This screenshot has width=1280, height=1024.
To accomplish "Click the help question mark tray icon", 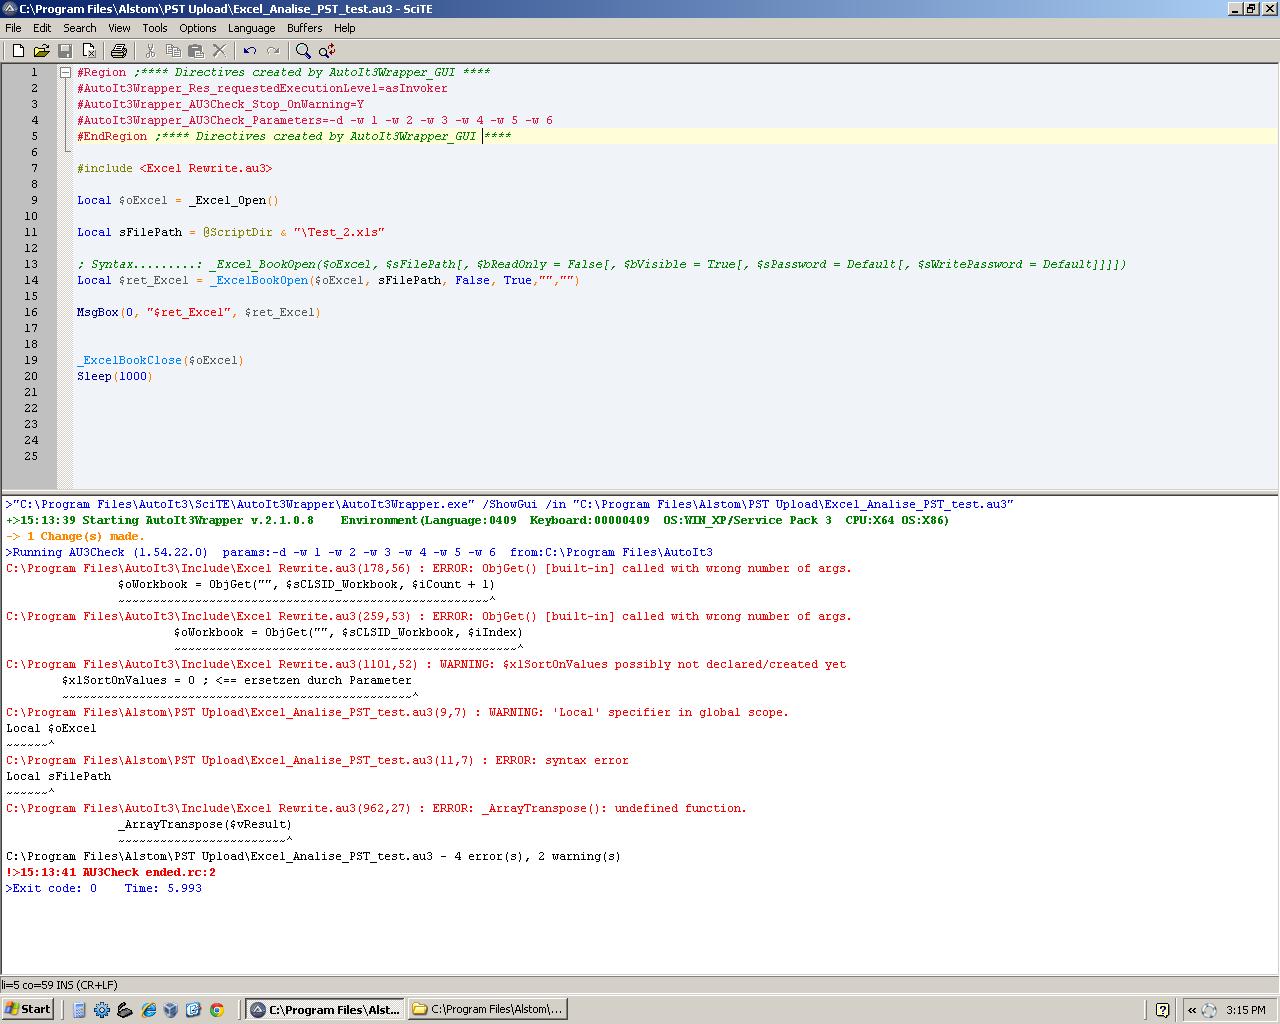I will tap(1162, 1010).
